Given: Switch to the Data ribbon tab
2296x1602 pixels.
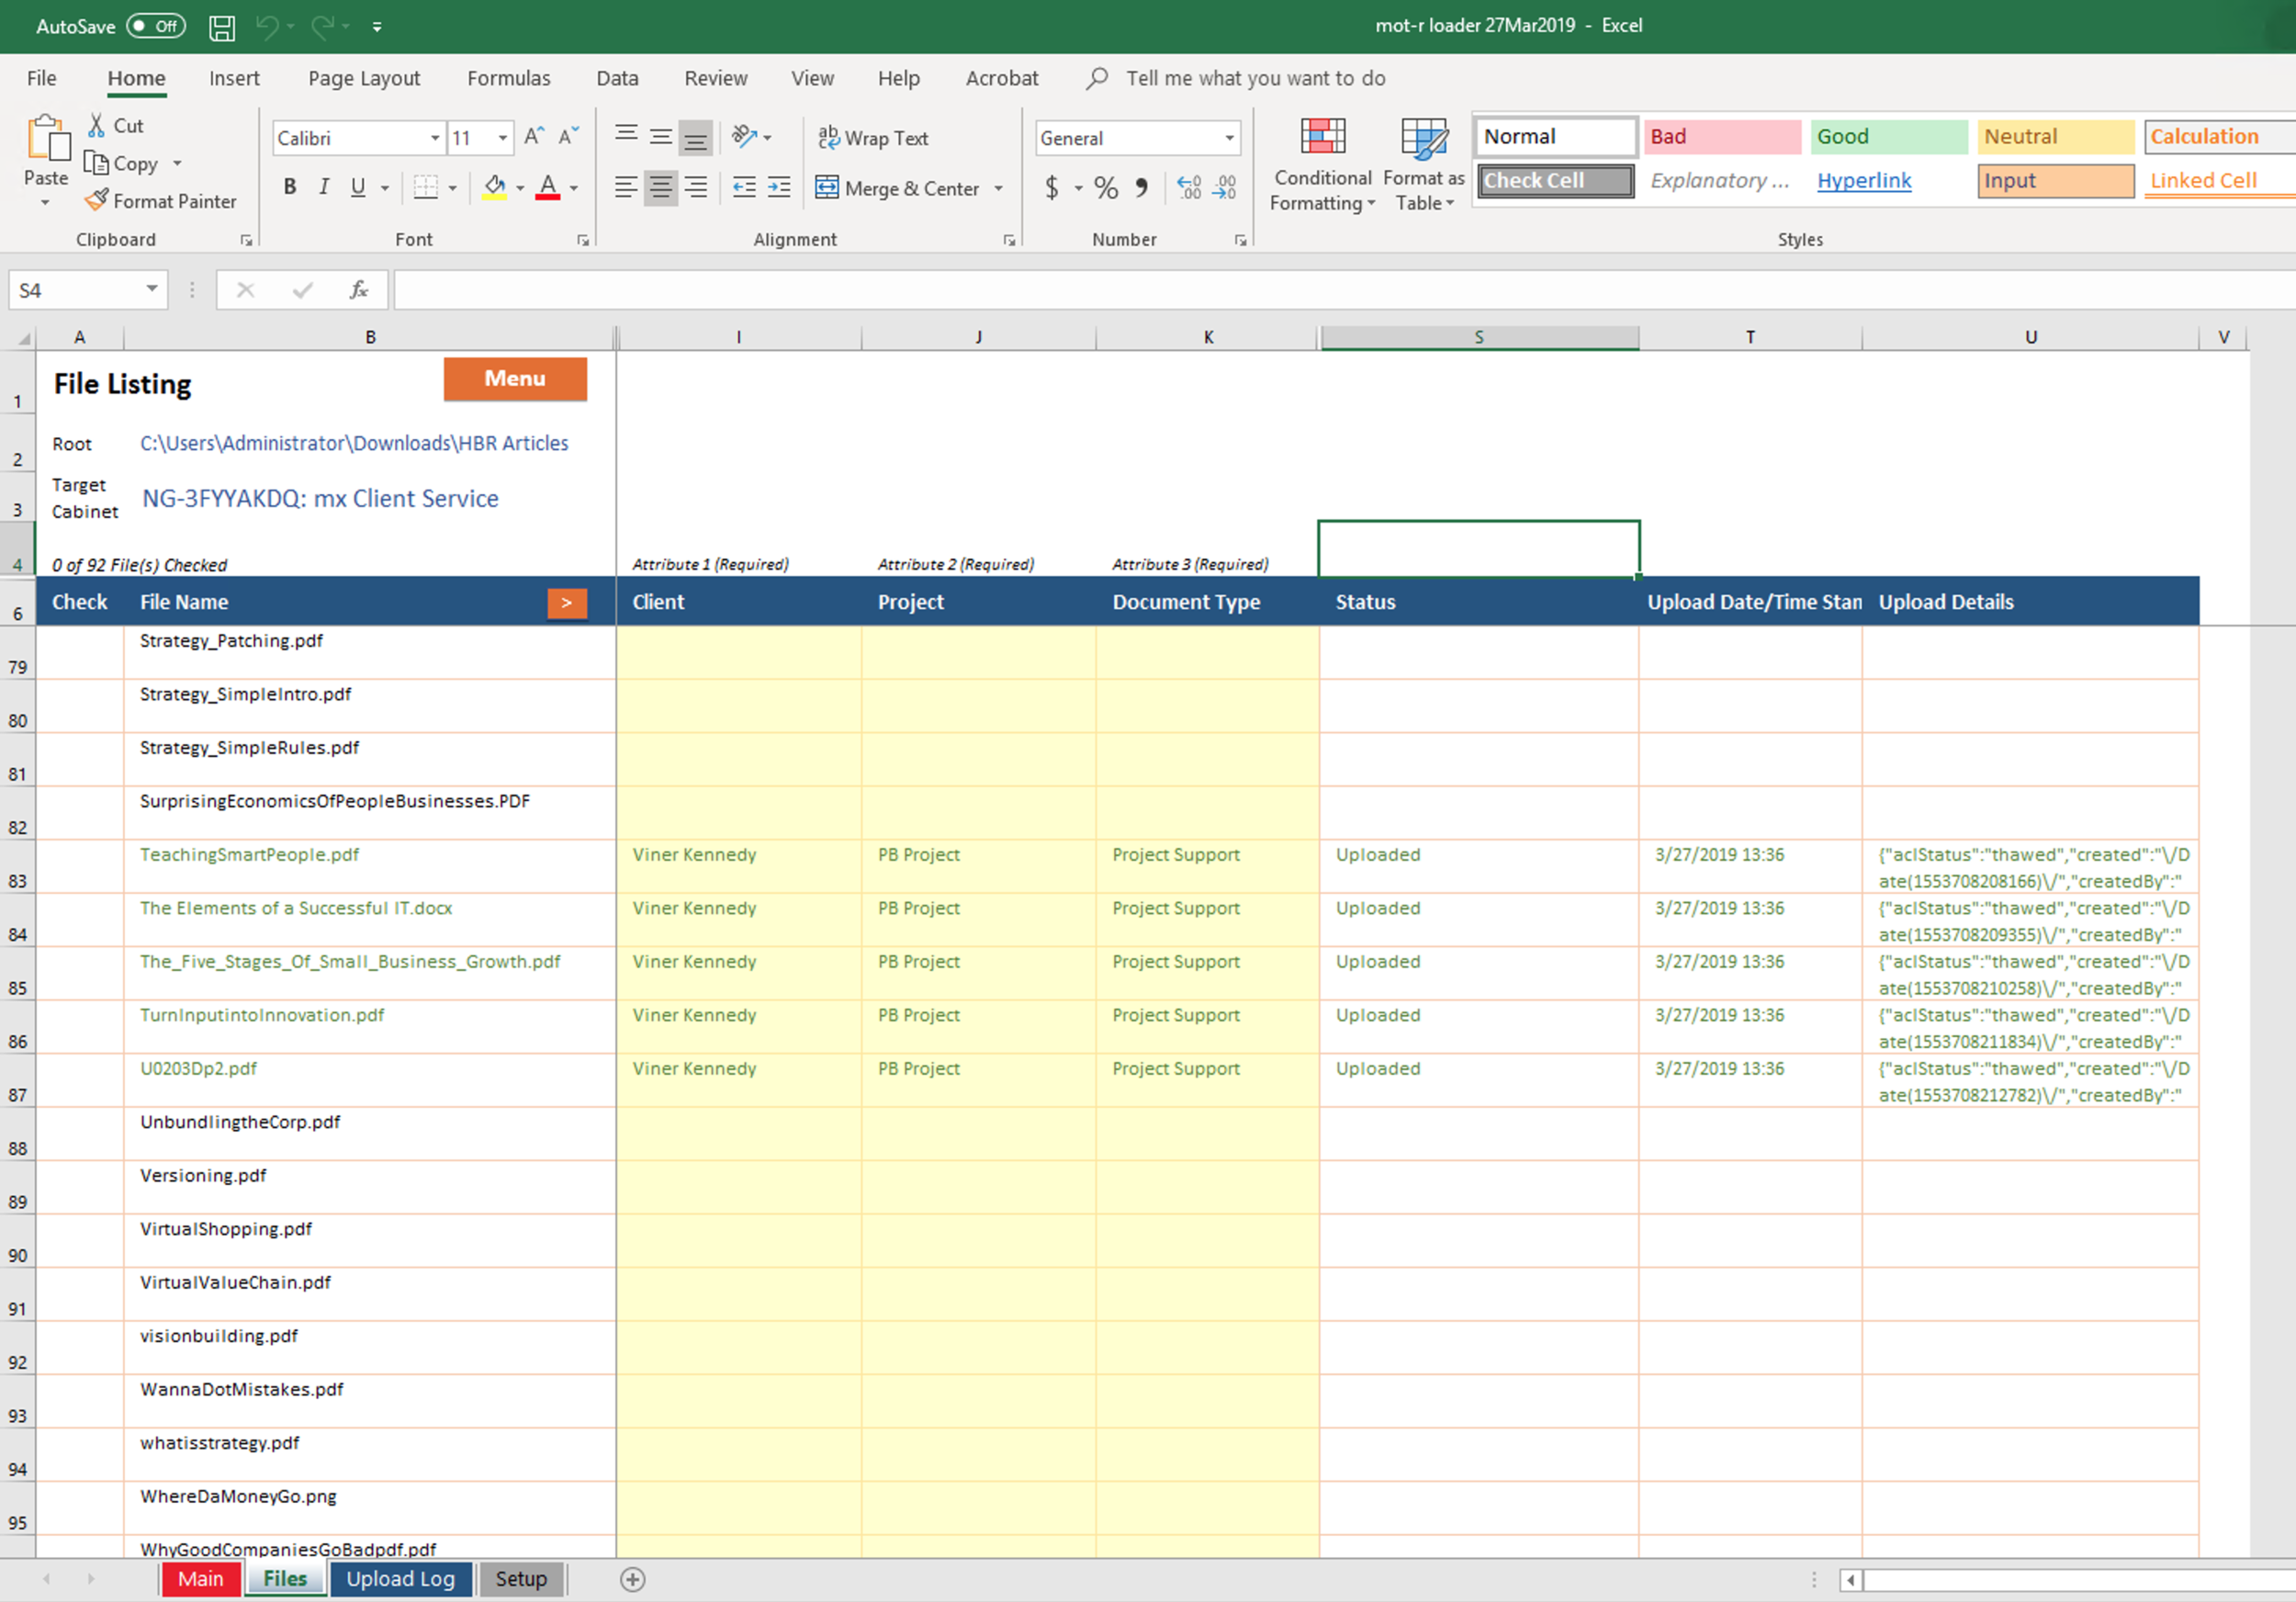Looking at the screenshot, I should (617, 78).
